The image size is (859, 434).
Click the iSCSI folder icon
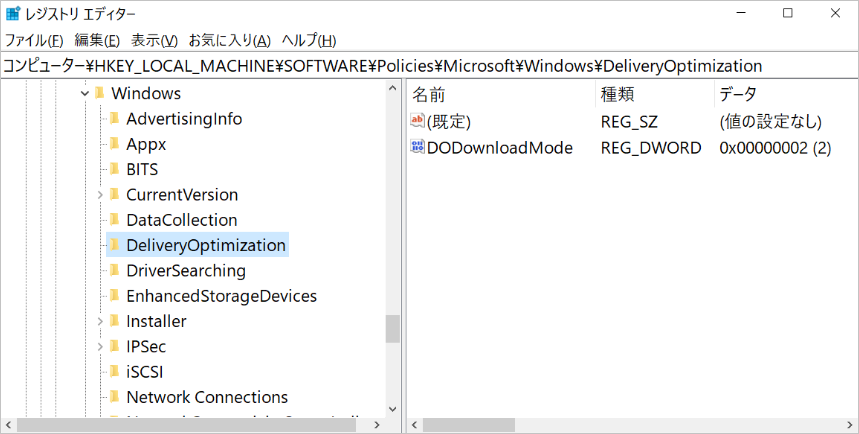pos(114,371)
